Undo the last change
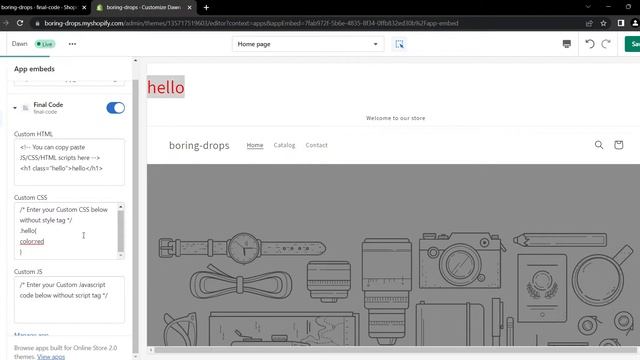The image size is (640, 360). tap(590, 44)
